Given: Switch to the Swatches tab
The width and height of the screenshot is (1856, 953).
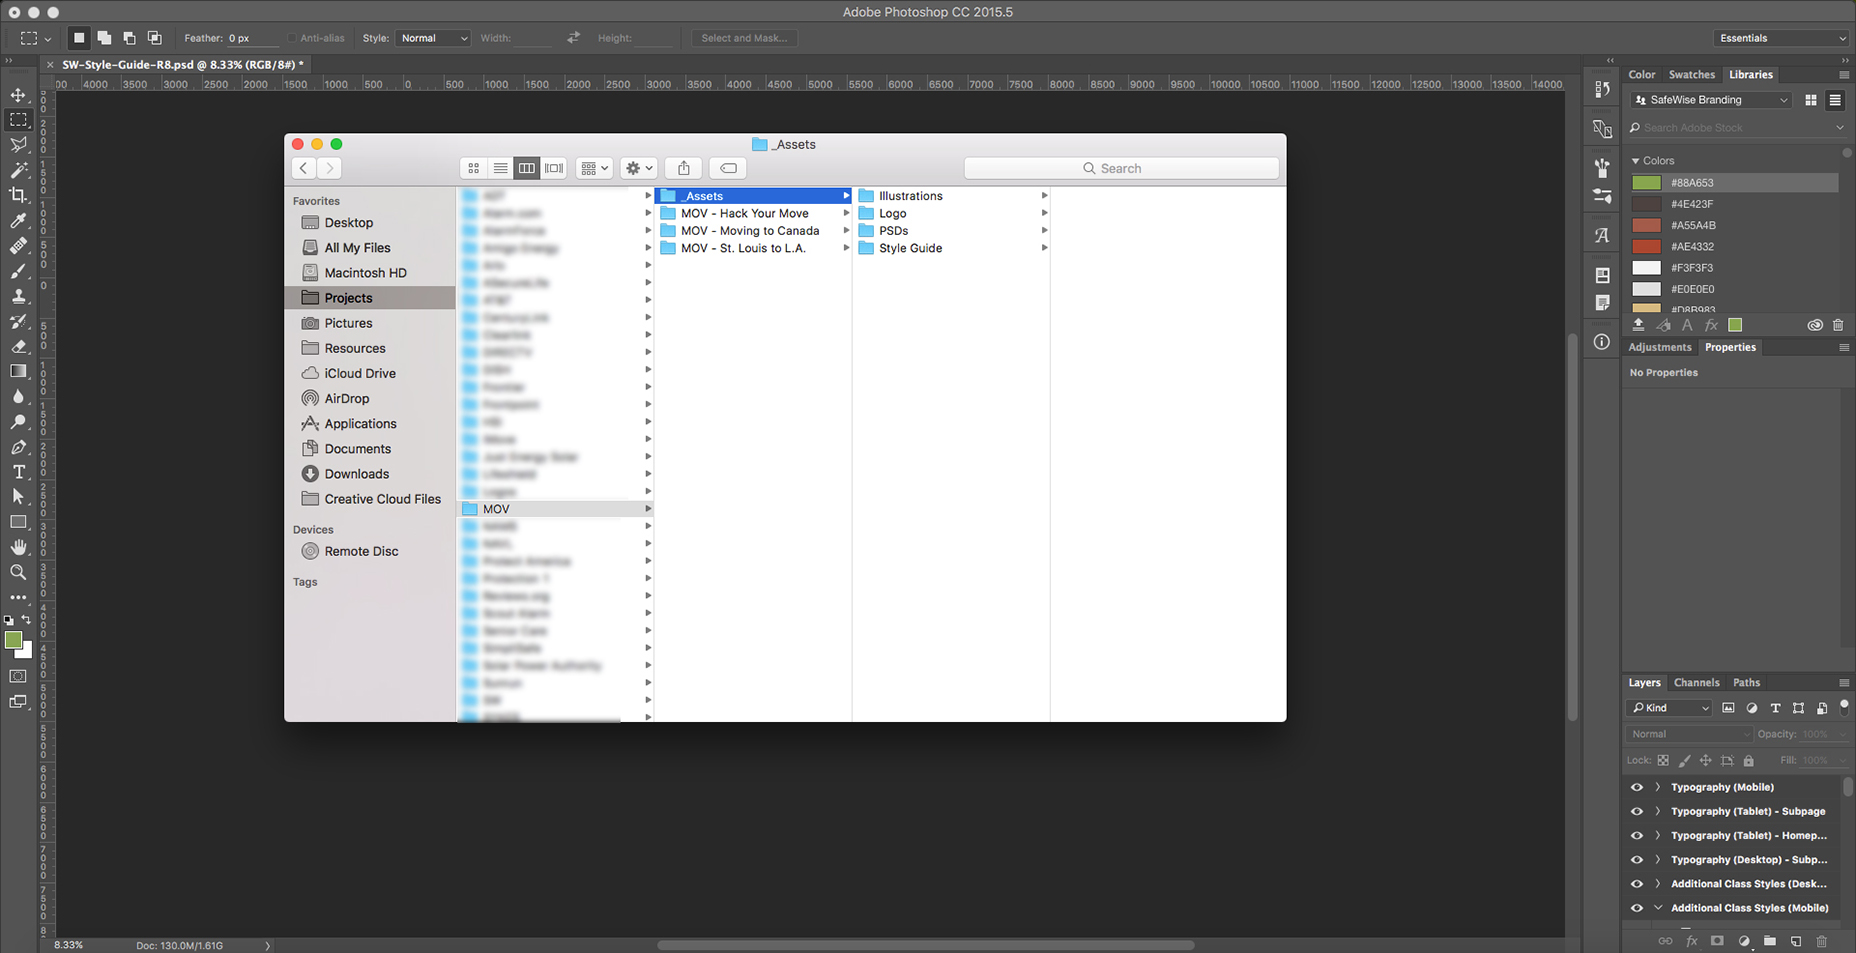Looking at the screenshot, I should point(1691,74).
